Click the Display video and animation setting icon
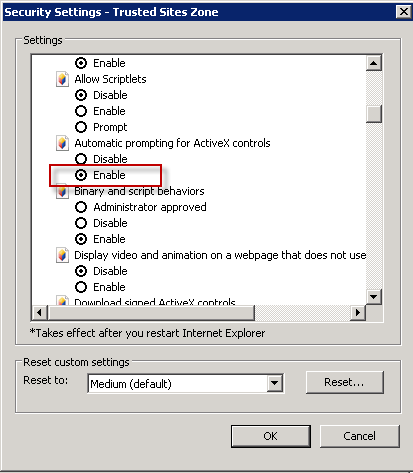This screenshot has height=473, width=413. 62,255
